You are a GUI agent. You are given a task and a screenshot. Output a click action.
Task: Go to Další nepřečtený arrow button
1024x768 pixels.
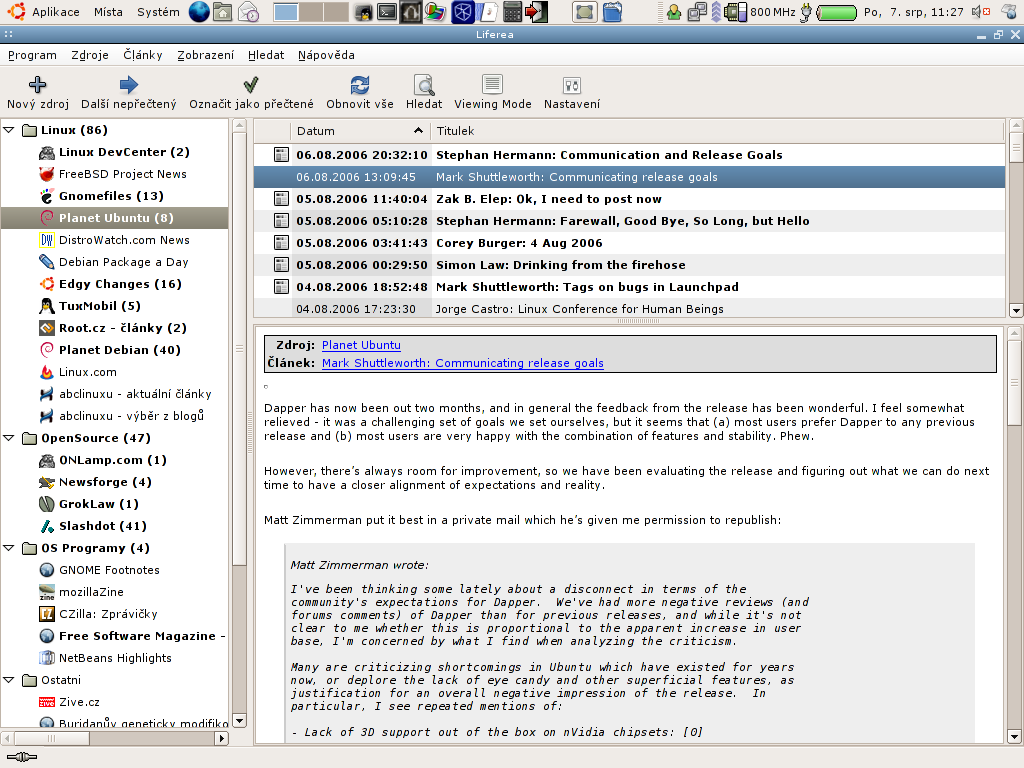click(129, 84)
